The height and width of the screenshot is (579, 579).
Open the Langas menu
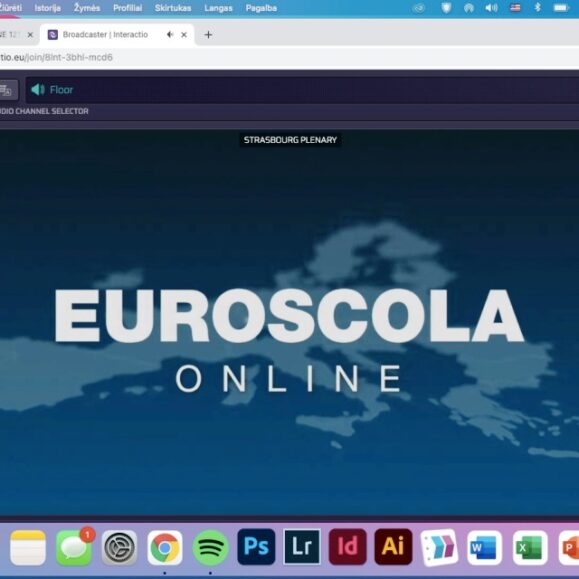click(218, 8)
